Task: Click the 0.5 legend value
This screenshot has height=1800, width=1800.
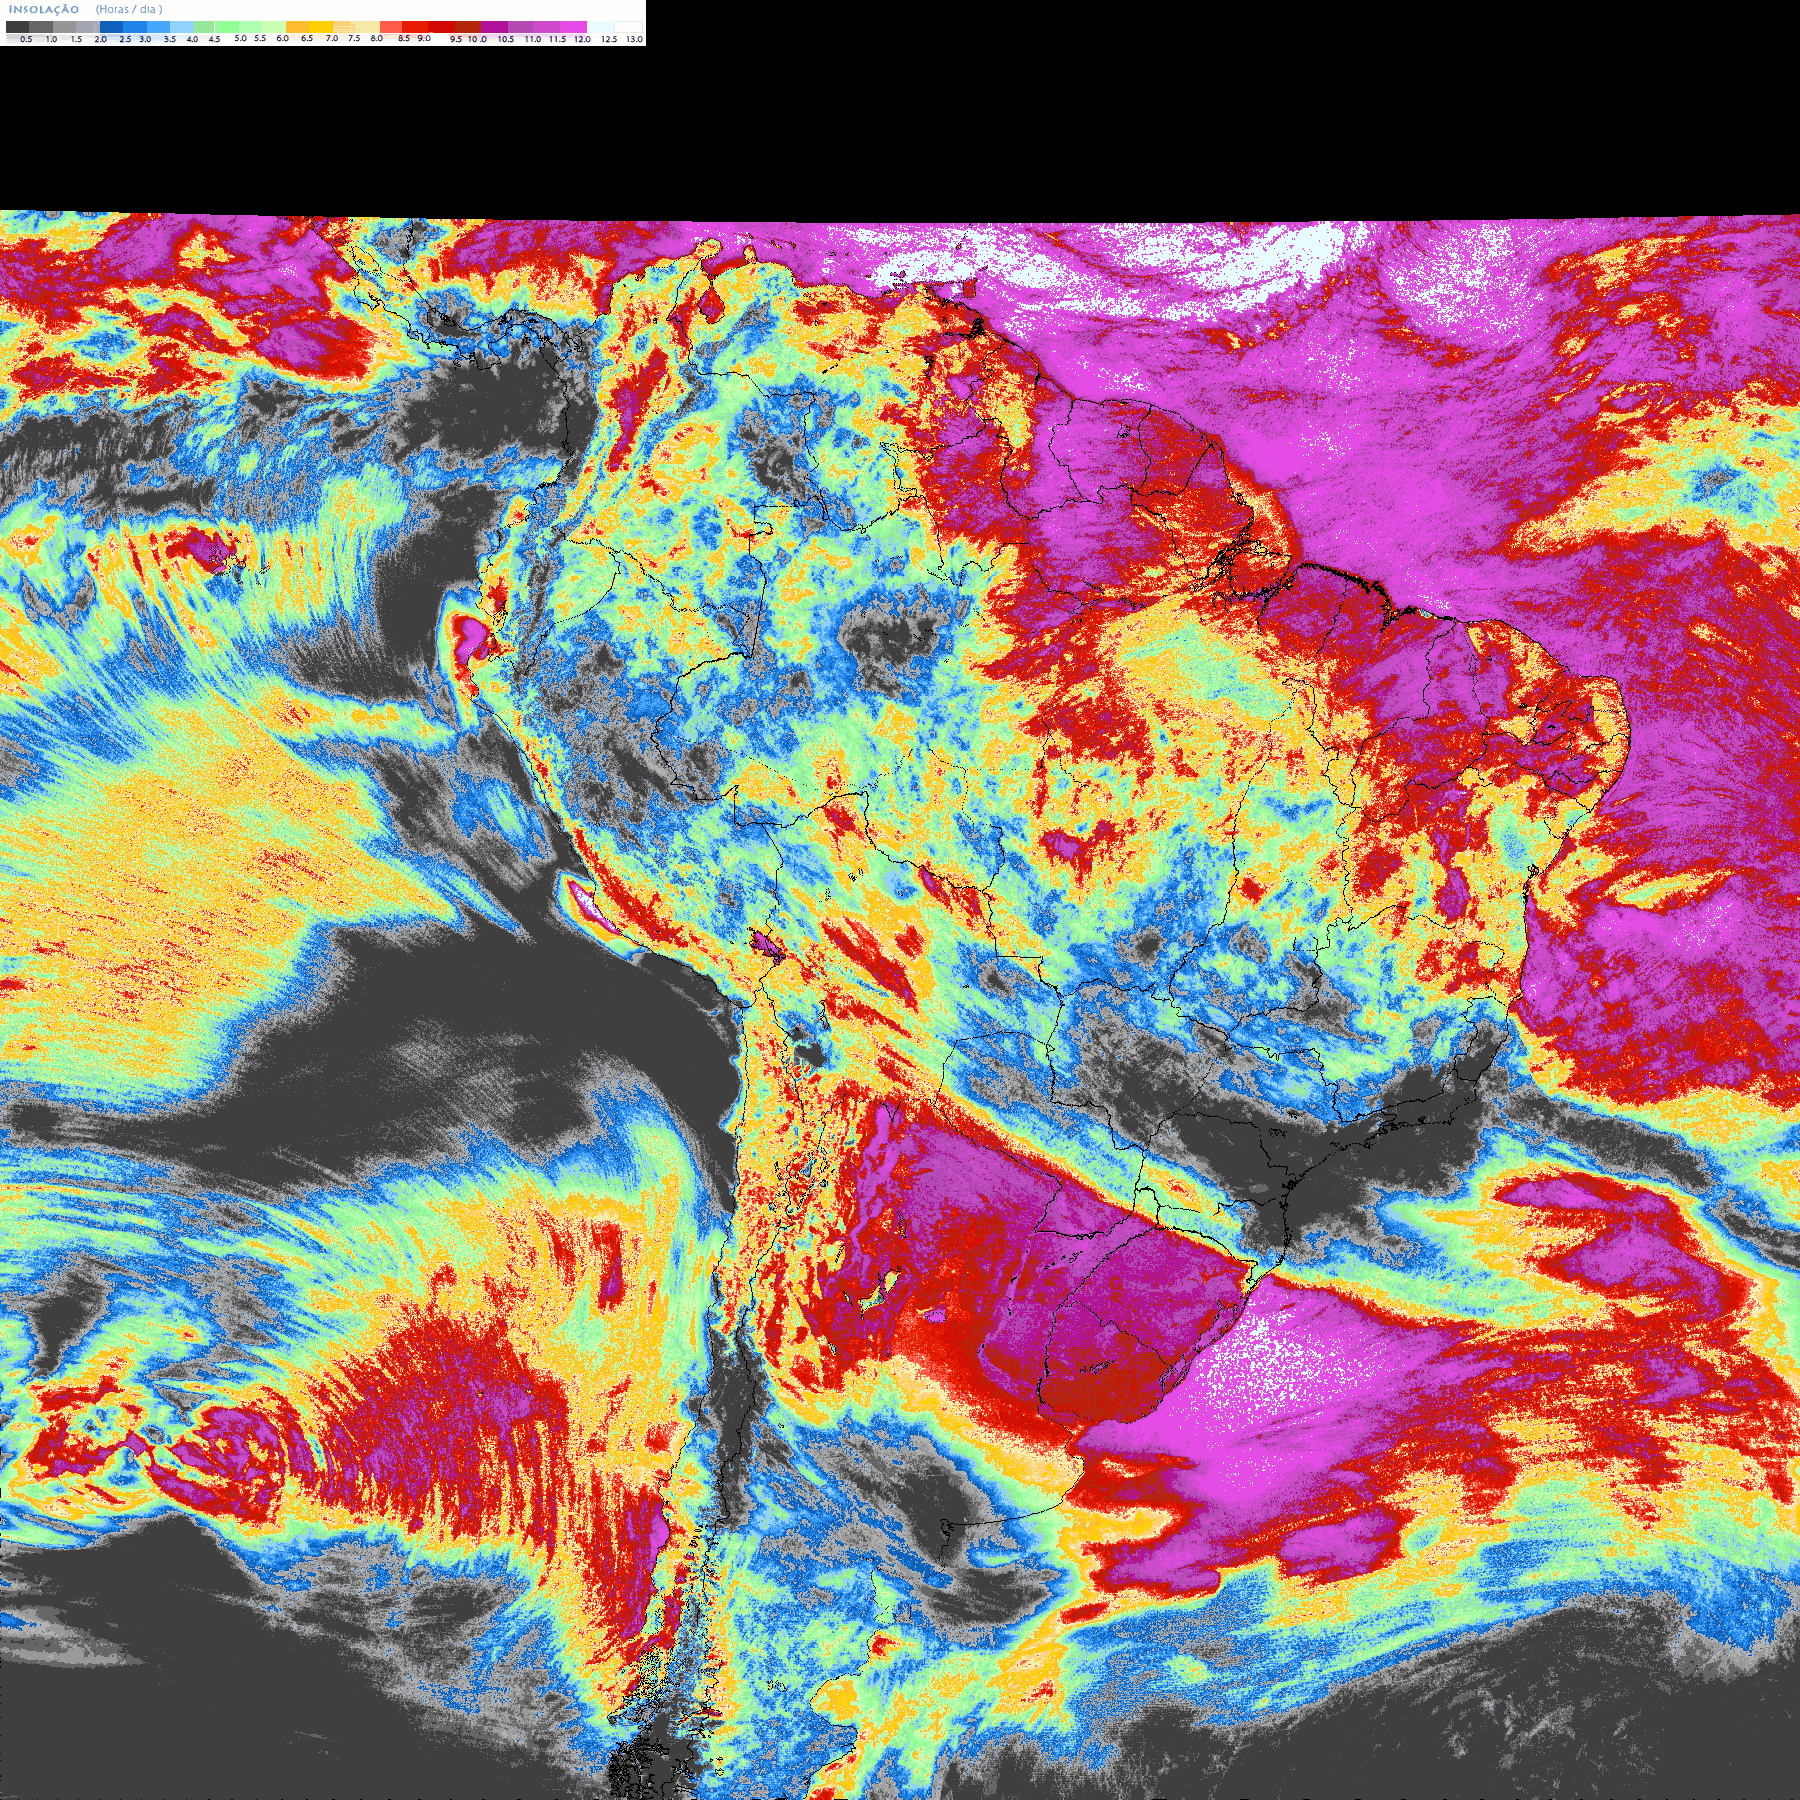Action: [x=26, y=39]
